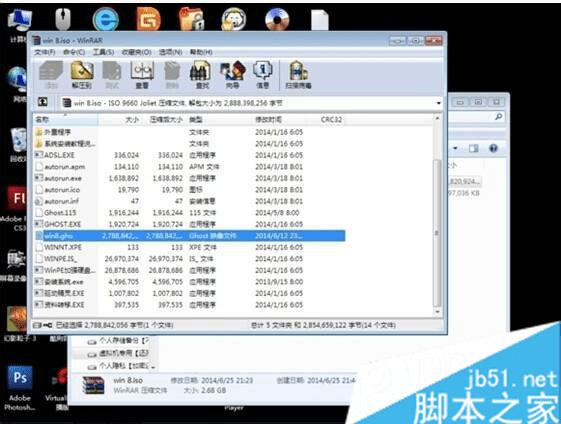Image resolution: width=561 pixels, height=424 pixels.
Task: Sort by the Name (名称) column header
Action: tap(65, 120)
